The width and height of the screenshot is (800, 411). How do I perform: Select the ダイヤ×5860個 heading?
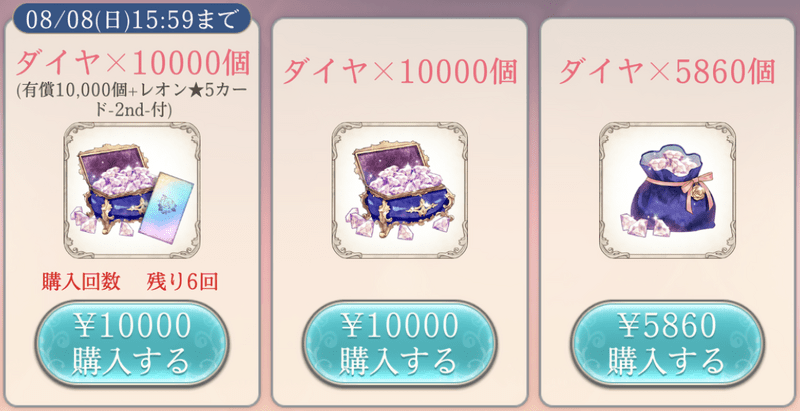pyautogui.click(x=667, y=71)
